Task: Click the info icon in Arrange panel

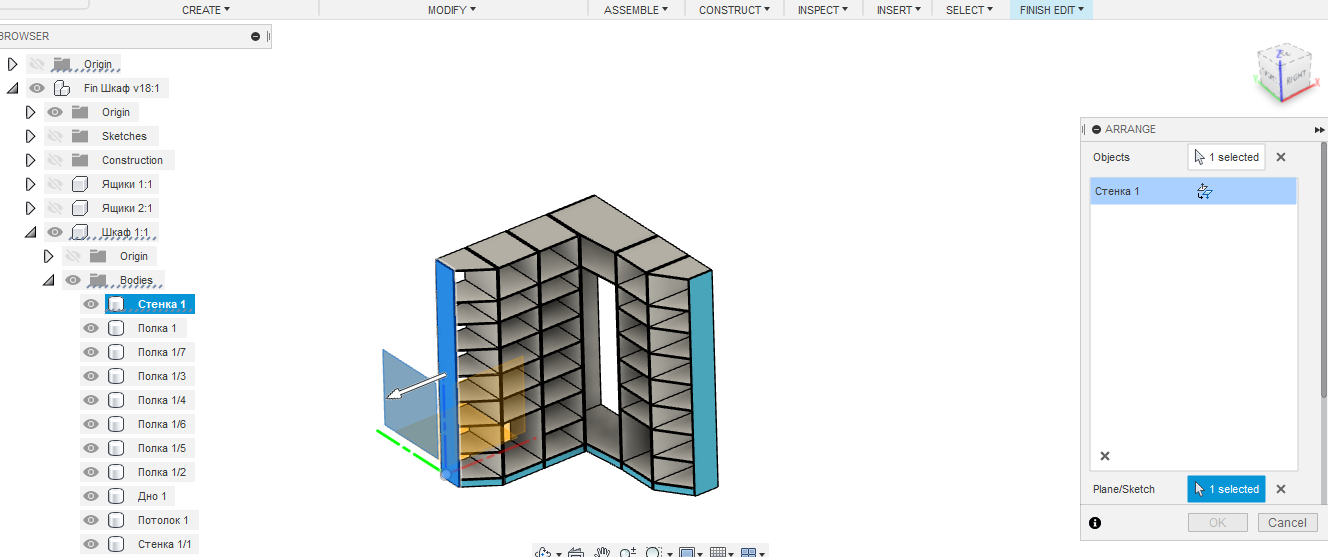Action: click(x=1095, y=522)
